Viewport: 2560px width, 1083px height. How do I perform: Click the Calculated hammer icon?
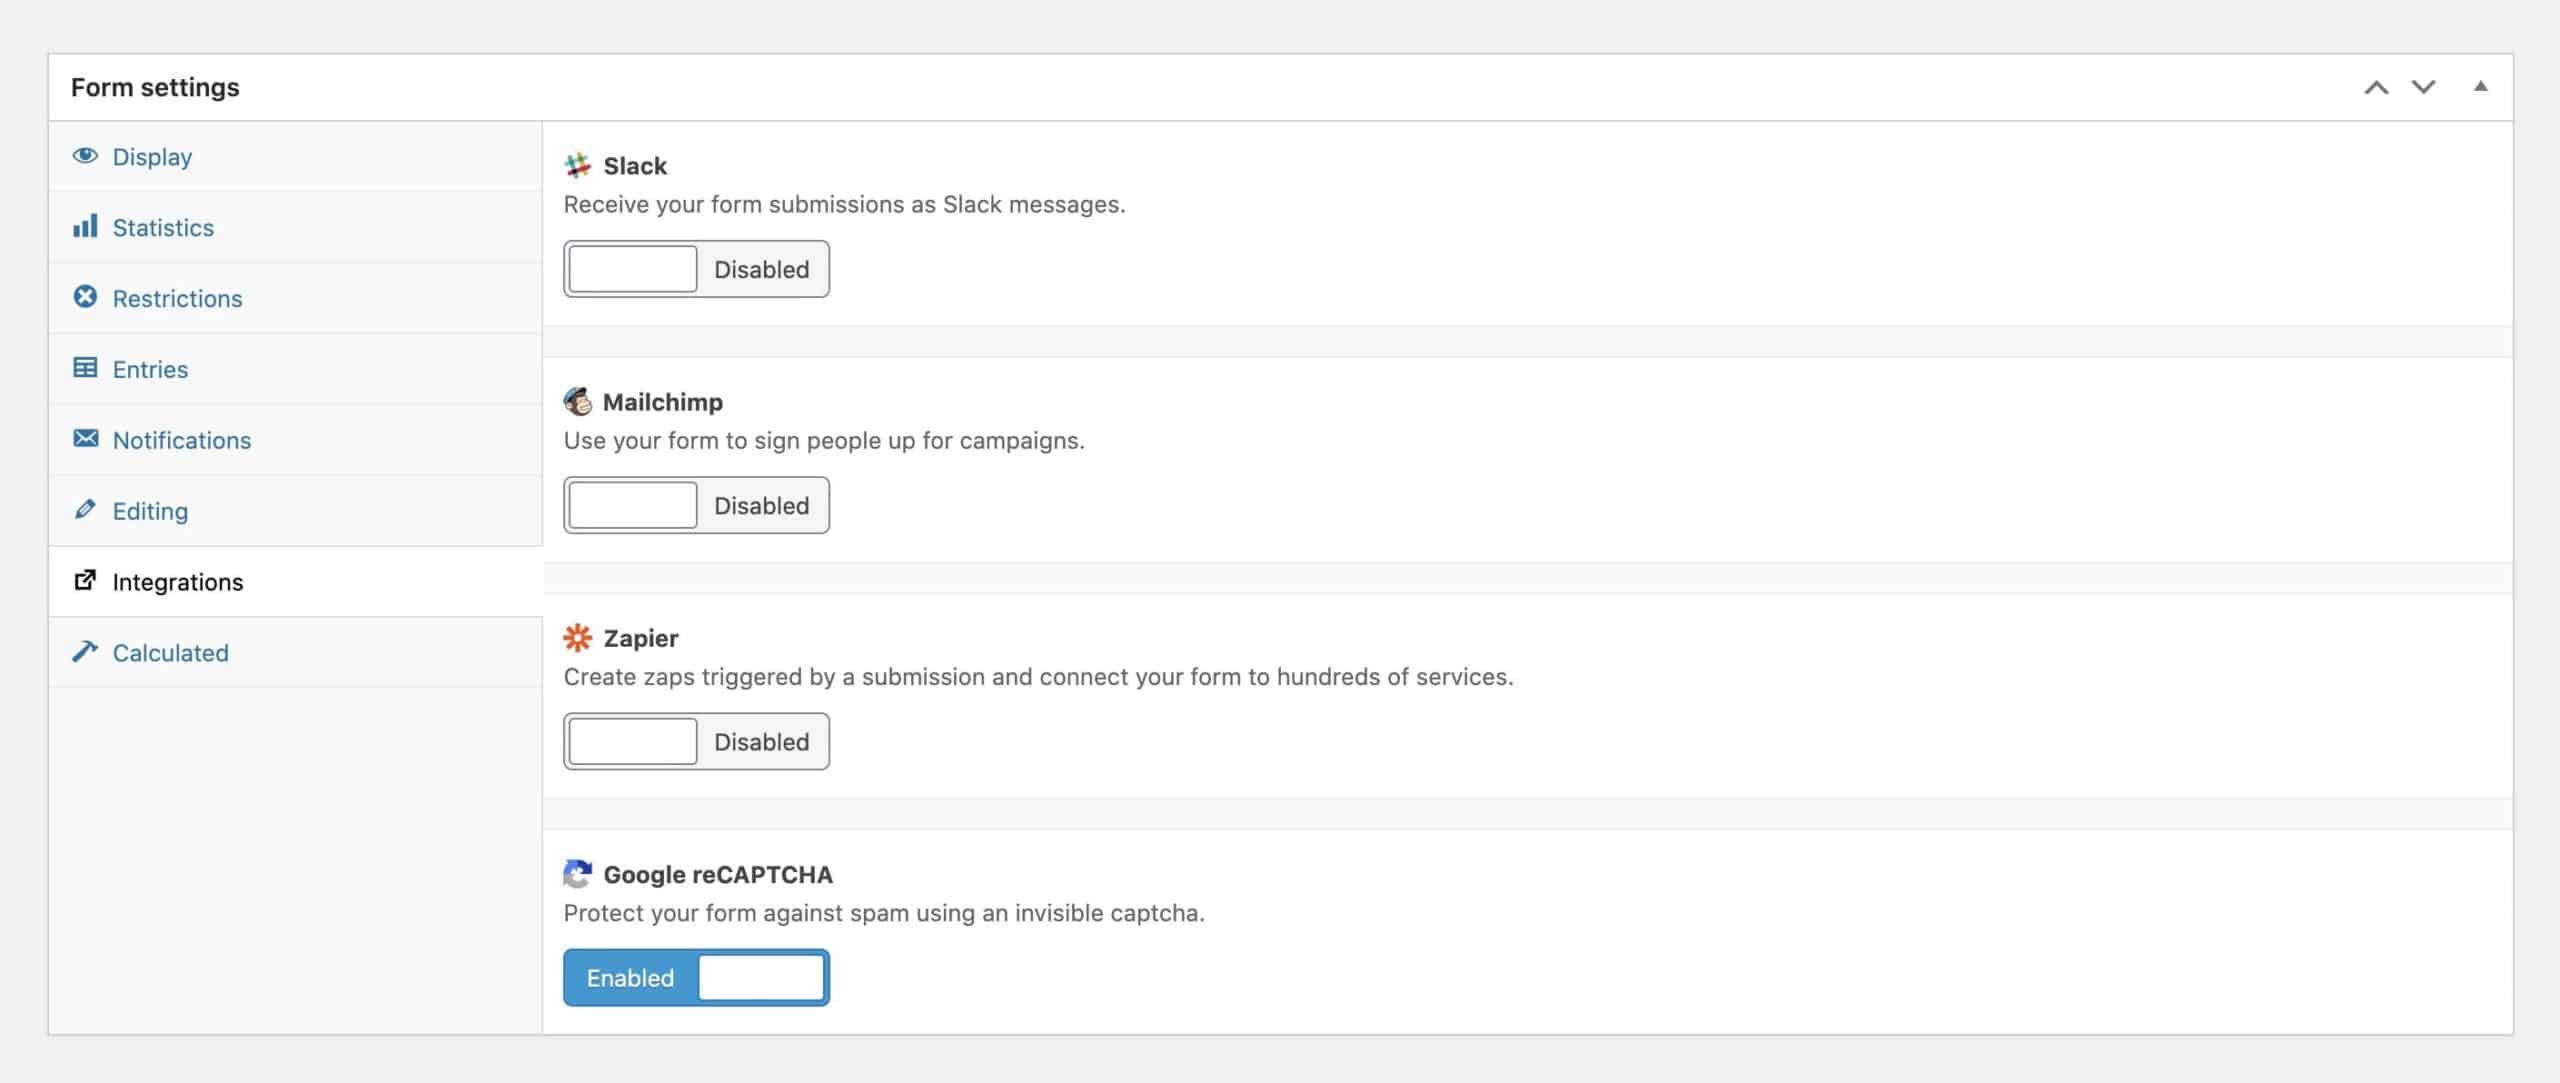coord(85,651)
